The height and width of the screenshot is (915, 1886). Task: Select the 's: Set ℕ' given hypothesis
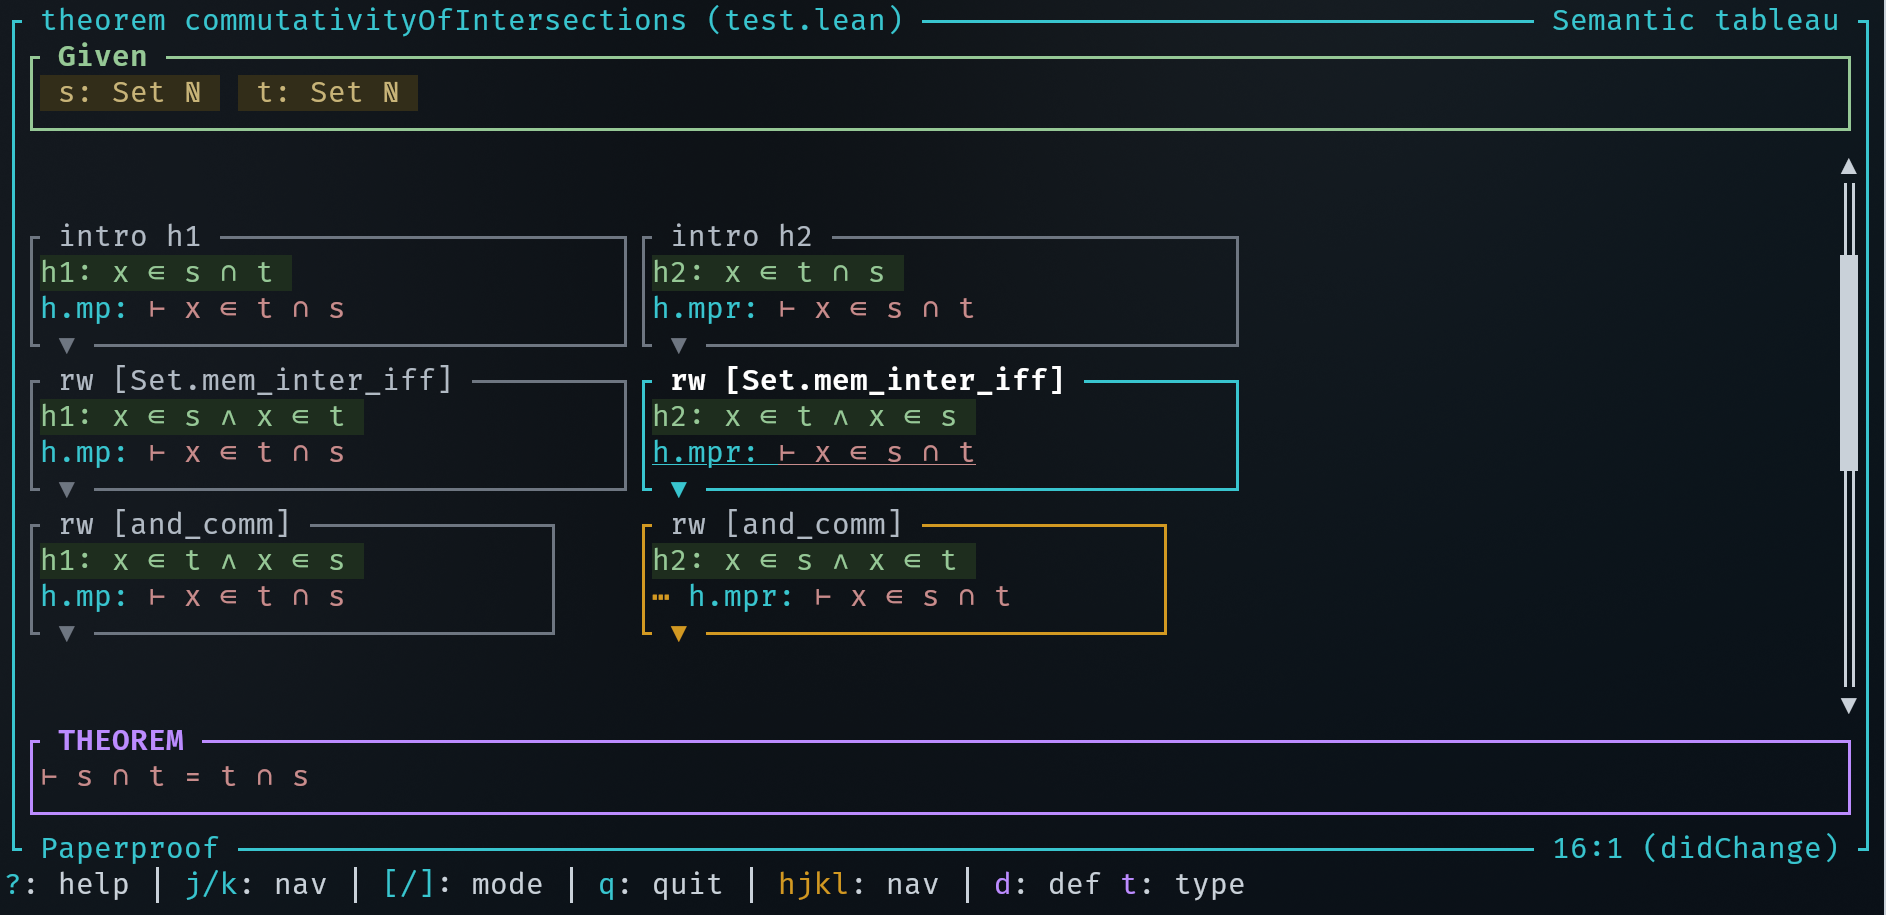coord(130,93)
